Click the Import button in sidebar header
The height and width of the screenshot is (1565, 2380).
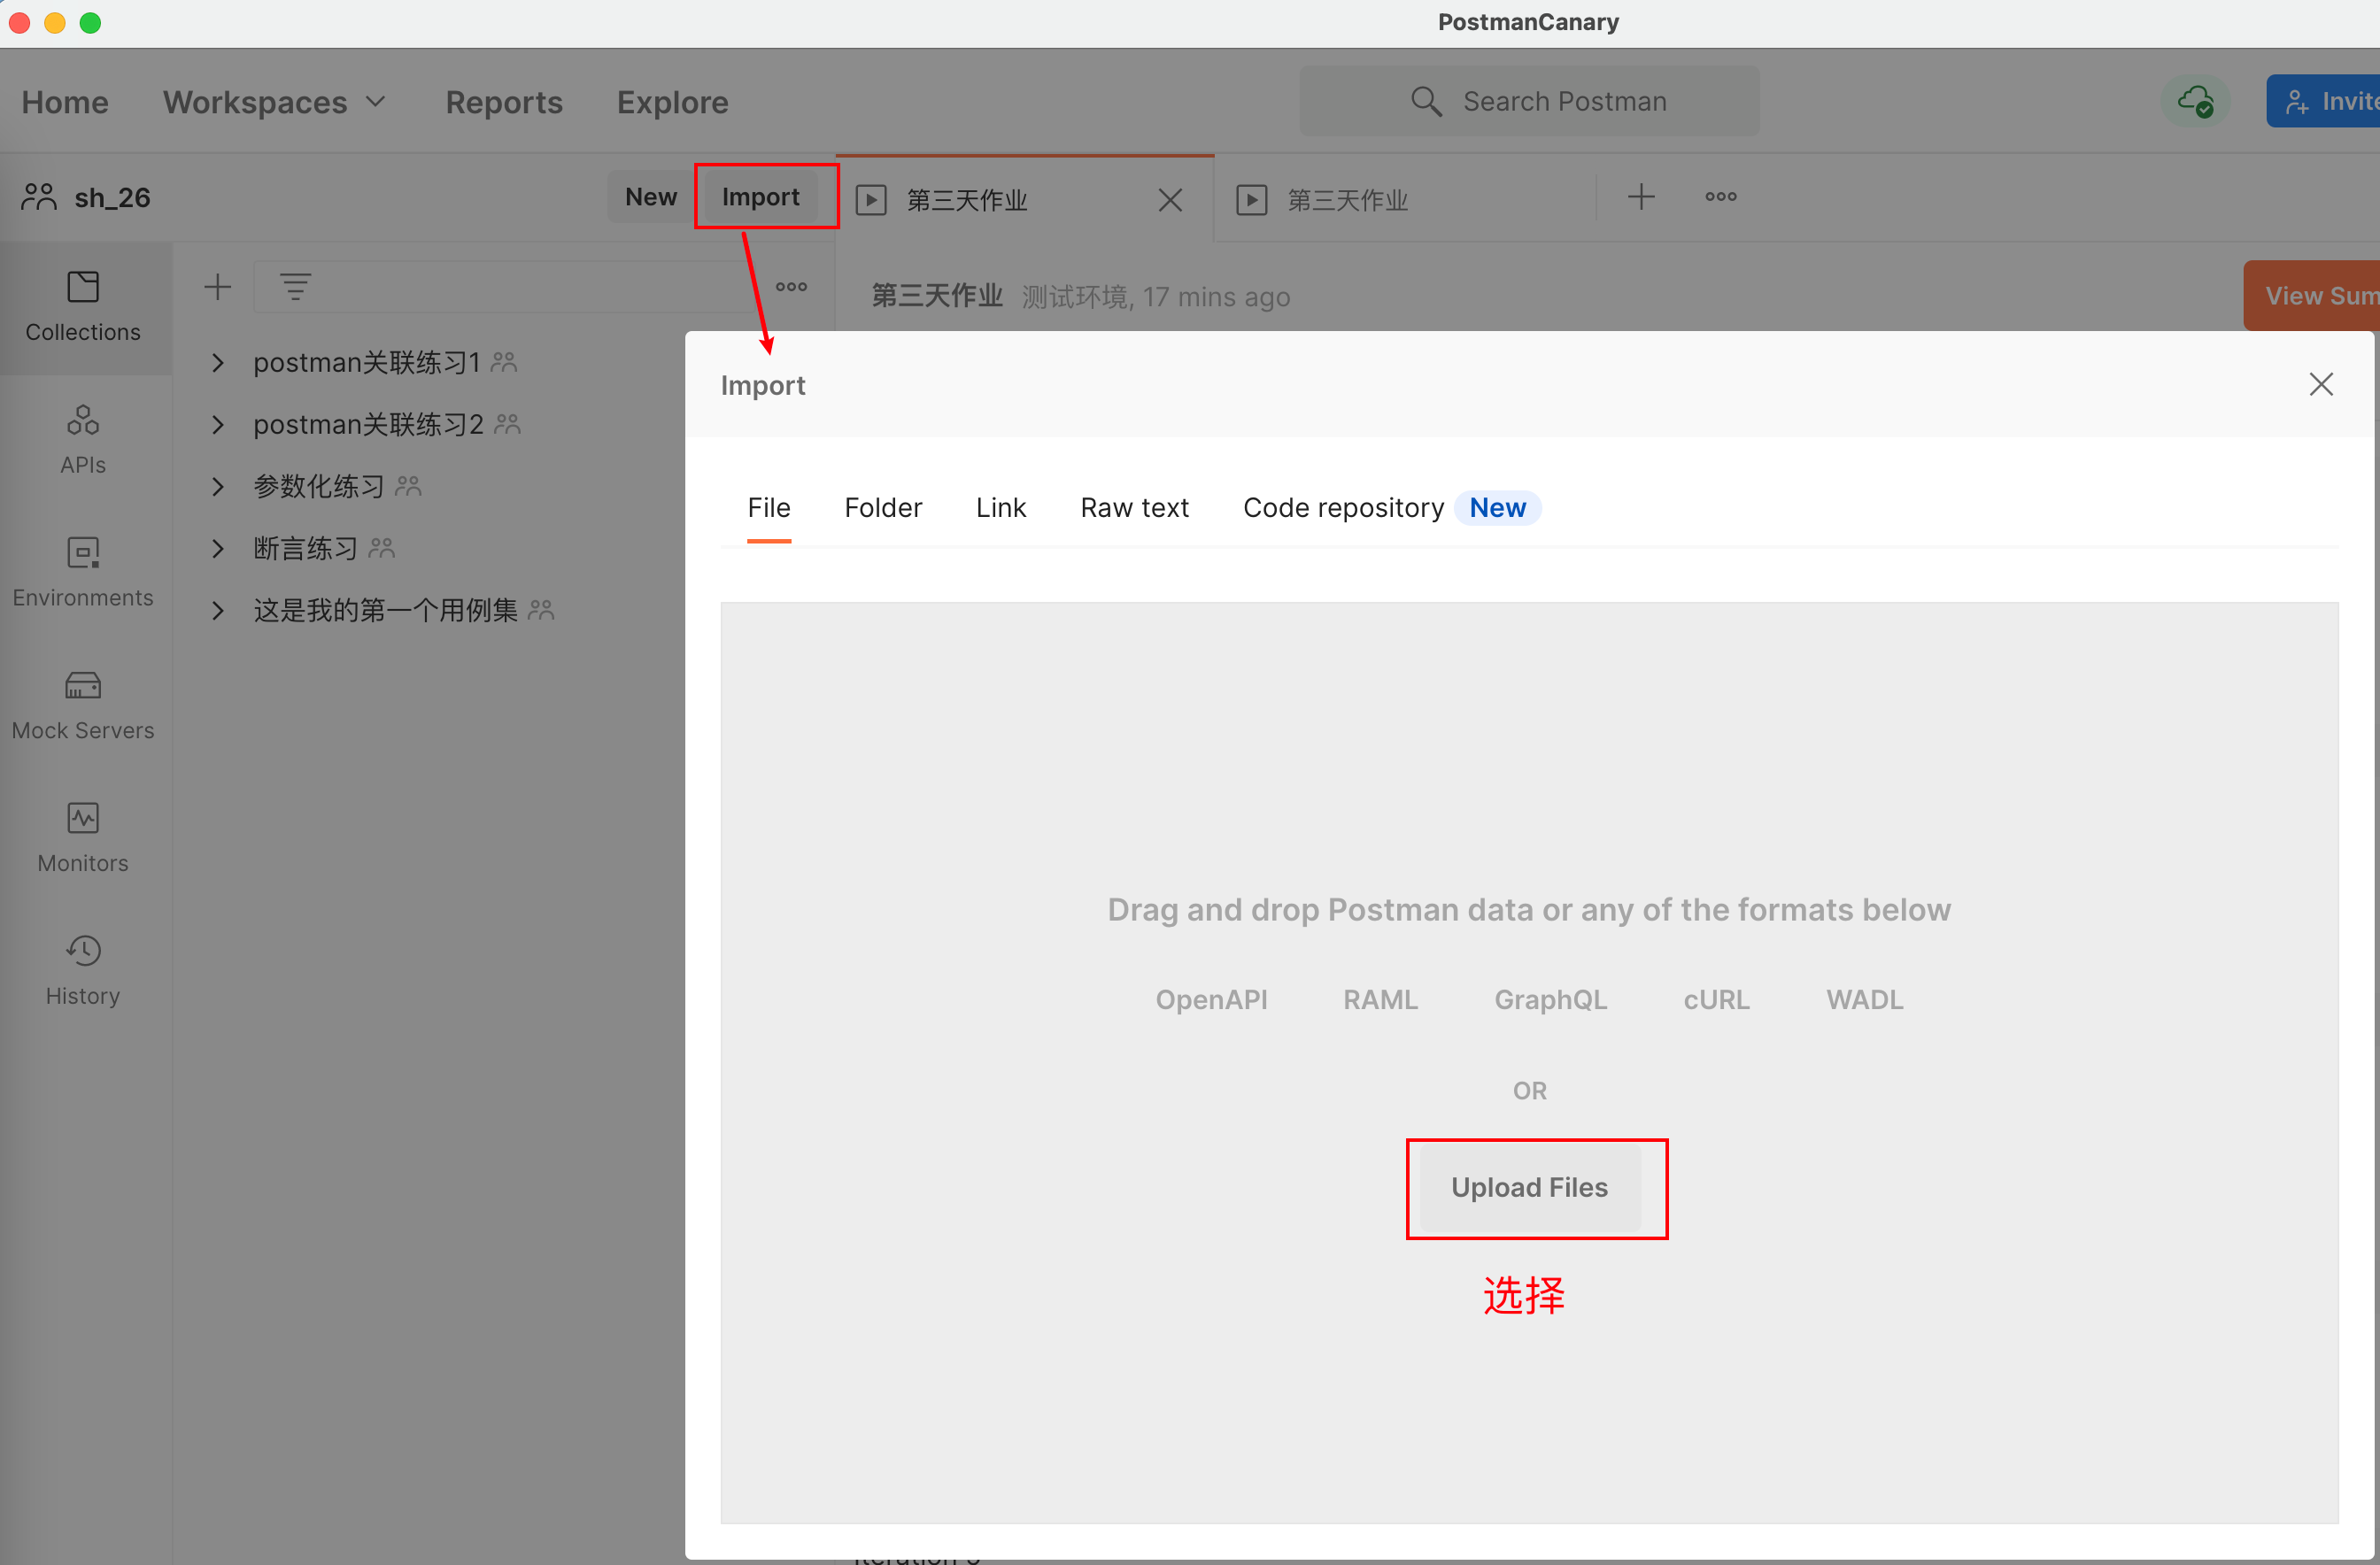tap(760, 197)
